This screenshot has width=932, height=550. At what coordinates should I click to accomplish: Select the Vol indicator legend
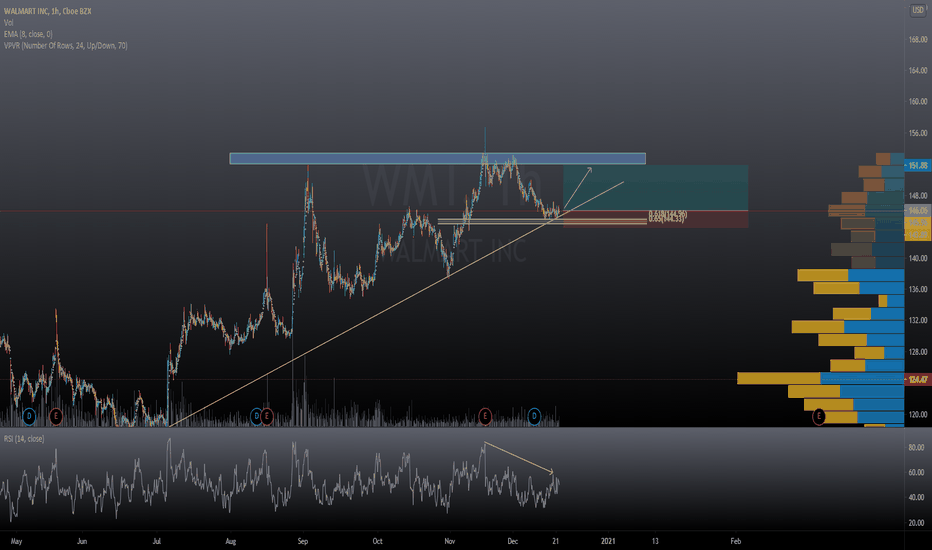click(8, 23)
